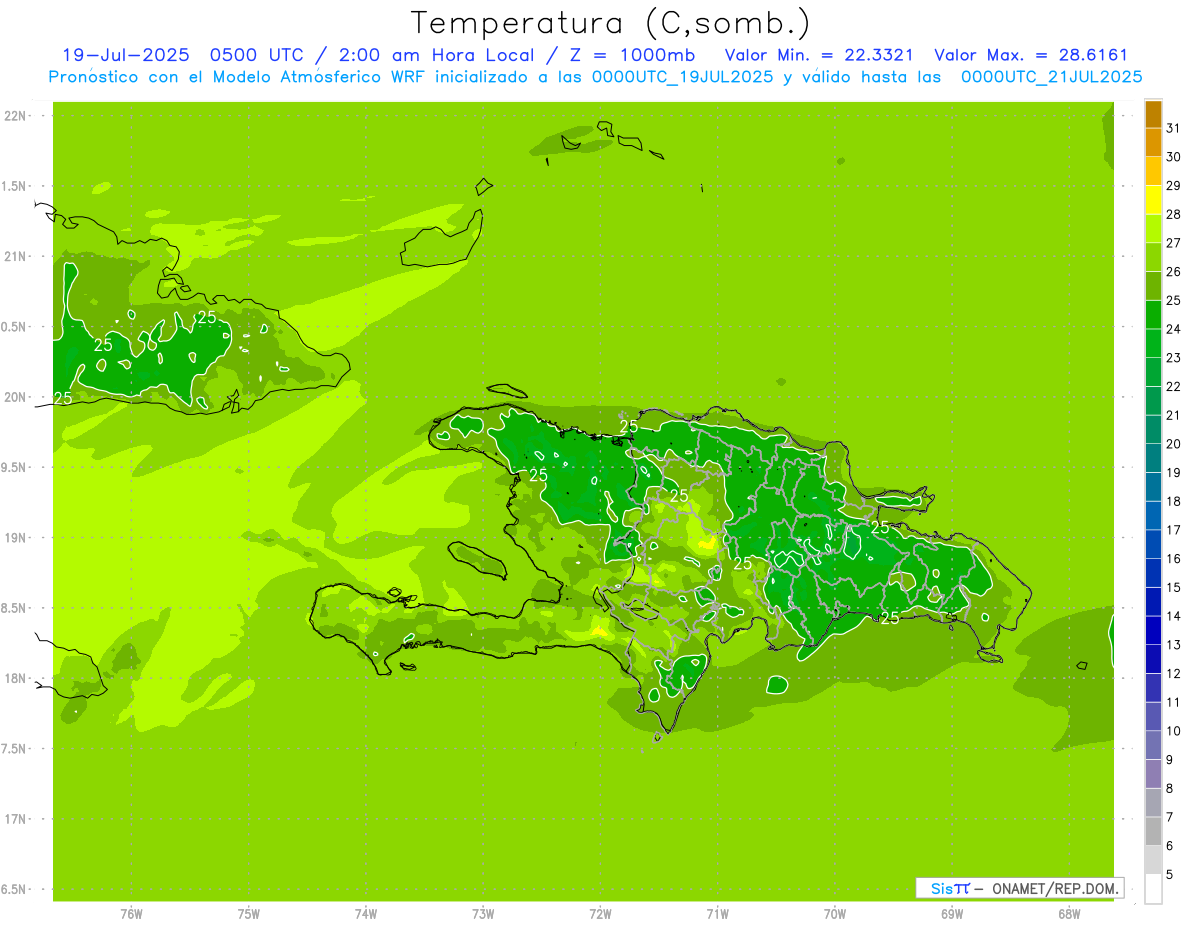The image size is (1200, 927).
Task: Click the '29' color bar label
Action: pos(1173,186)
